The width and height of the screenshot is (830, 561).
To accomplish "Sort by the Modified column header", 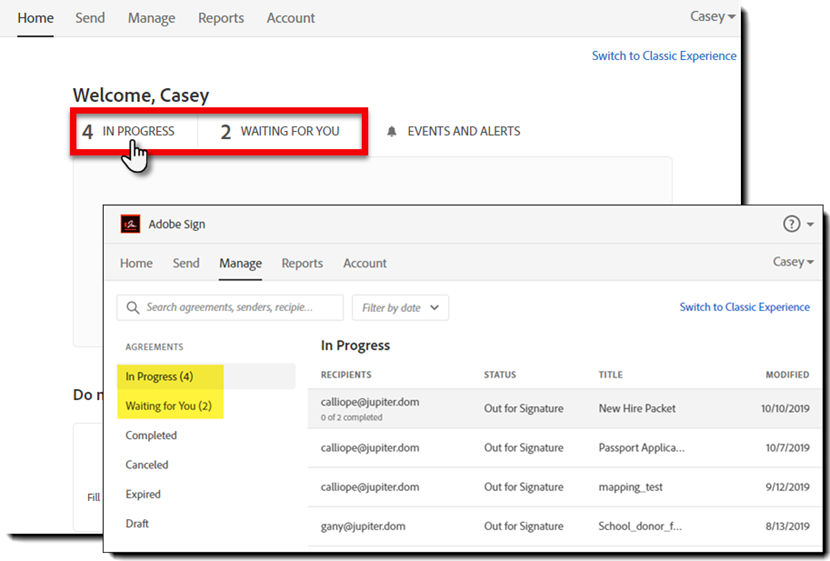I will [787, 375].
